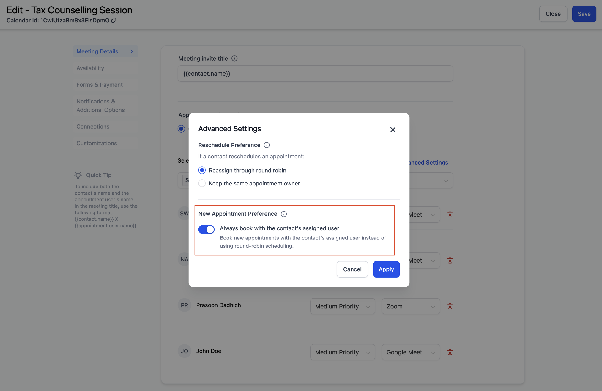
Task: Click the meeting invite title field
Action: 315,73
